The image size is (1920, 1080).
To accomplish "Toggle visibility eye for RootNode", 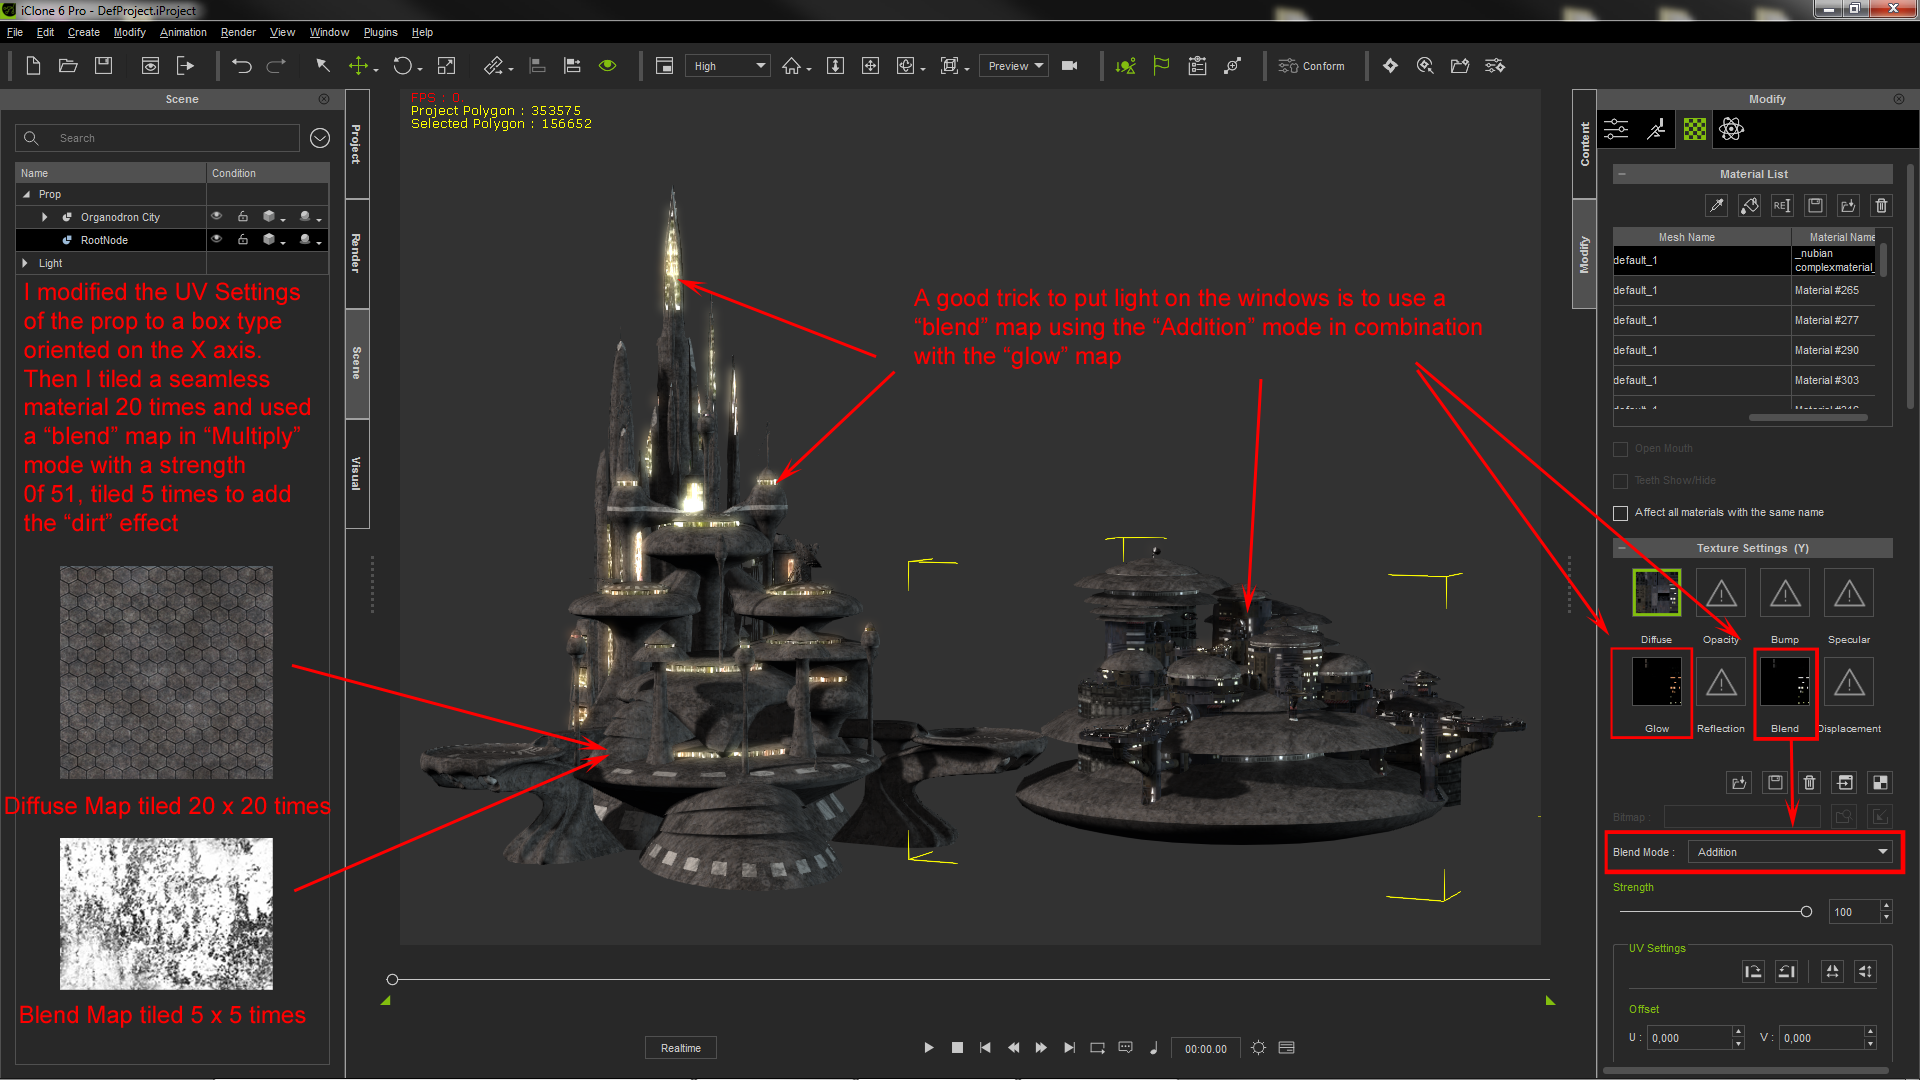I will [216, 240].
